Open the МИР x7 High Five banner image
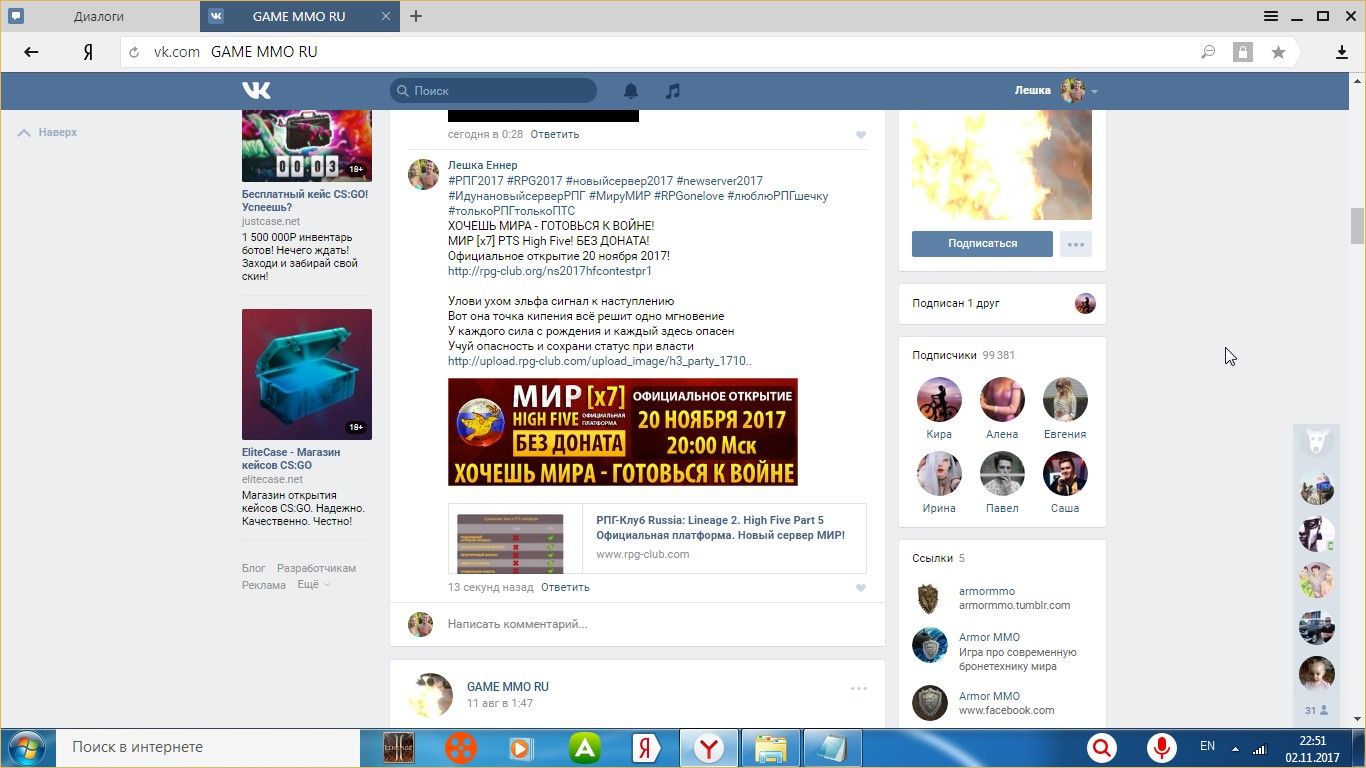This screenshot has width=1366, height=768. pos(623,432)
